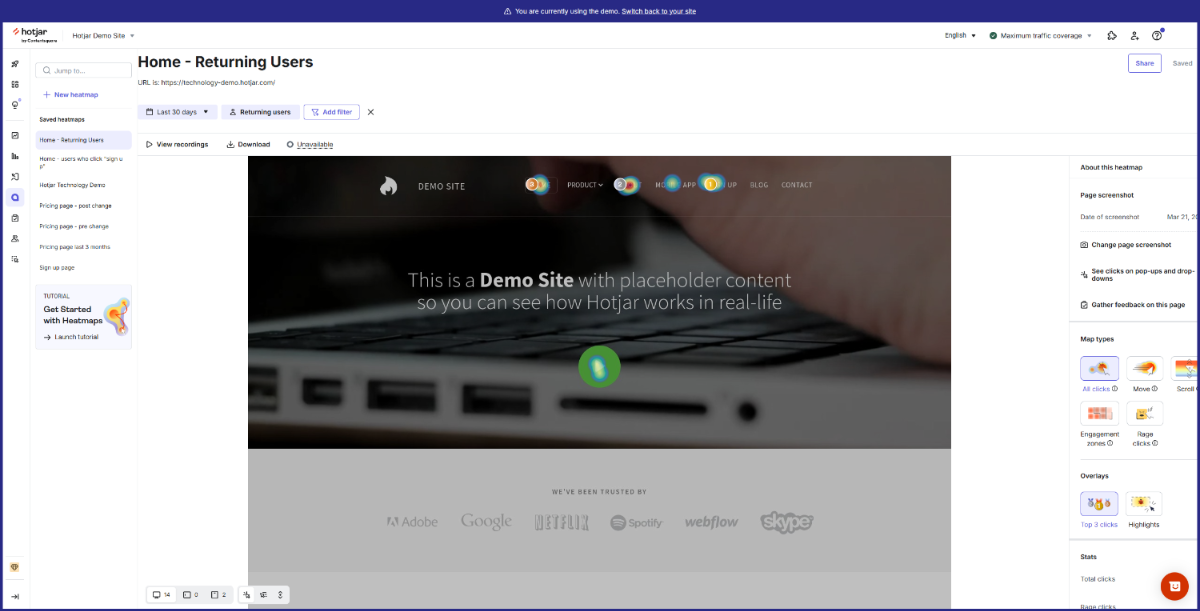Screen dimensions: 1200x611
Task: Click Gather feedback on this page
Action: (1132, 304)
